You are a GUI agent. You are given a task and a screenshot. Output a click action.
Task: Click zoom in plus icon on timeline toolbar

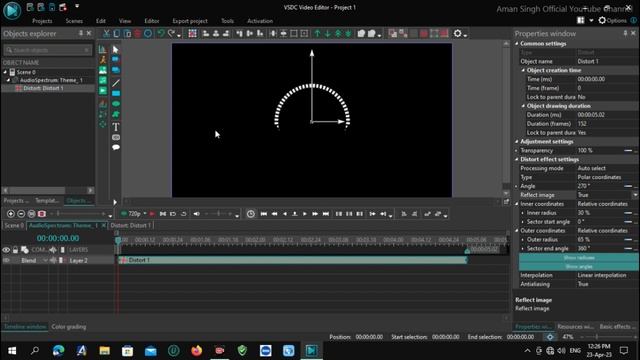tap(11, 213)
